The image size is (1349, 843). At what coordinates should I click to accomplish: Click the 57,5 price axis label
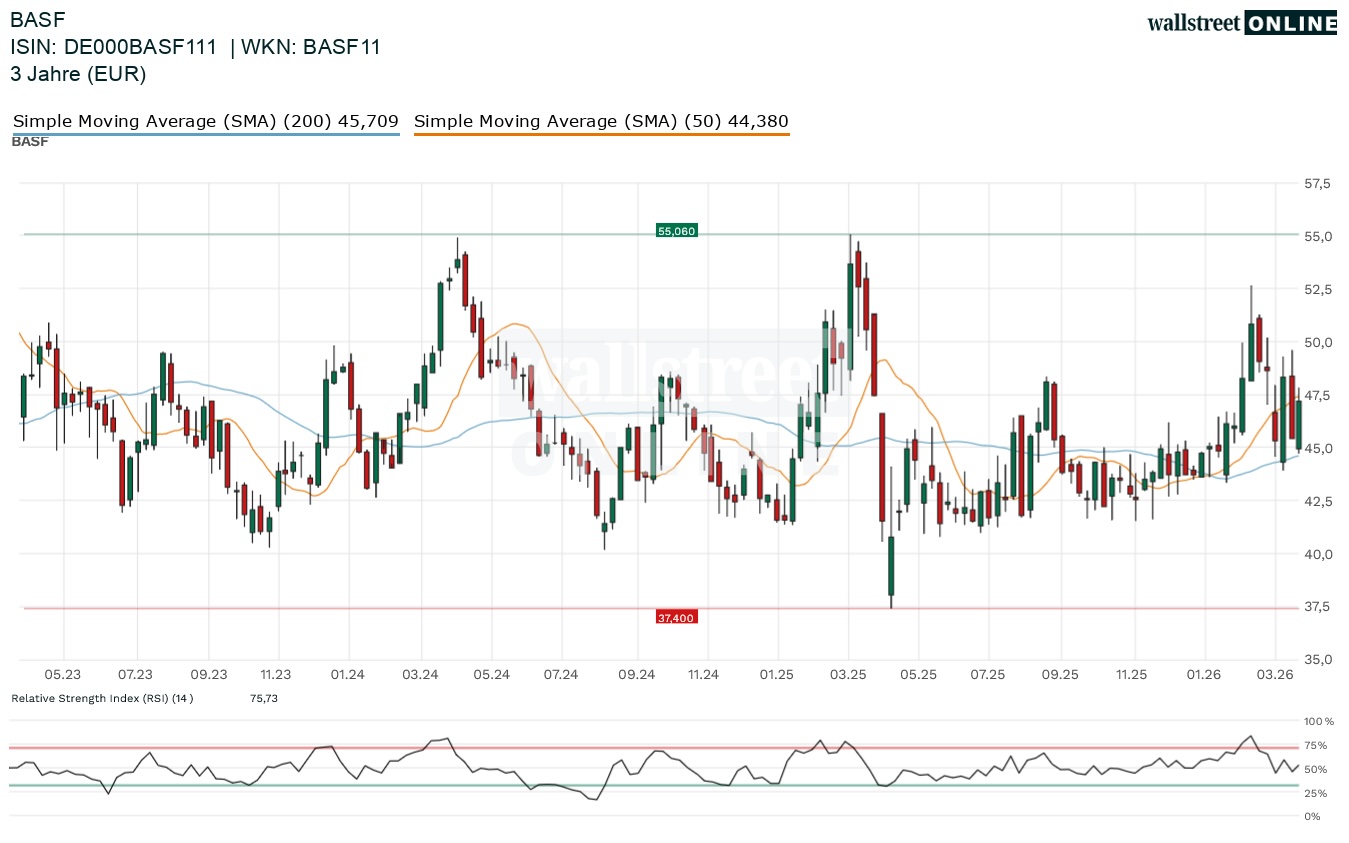click(1317, 184)
